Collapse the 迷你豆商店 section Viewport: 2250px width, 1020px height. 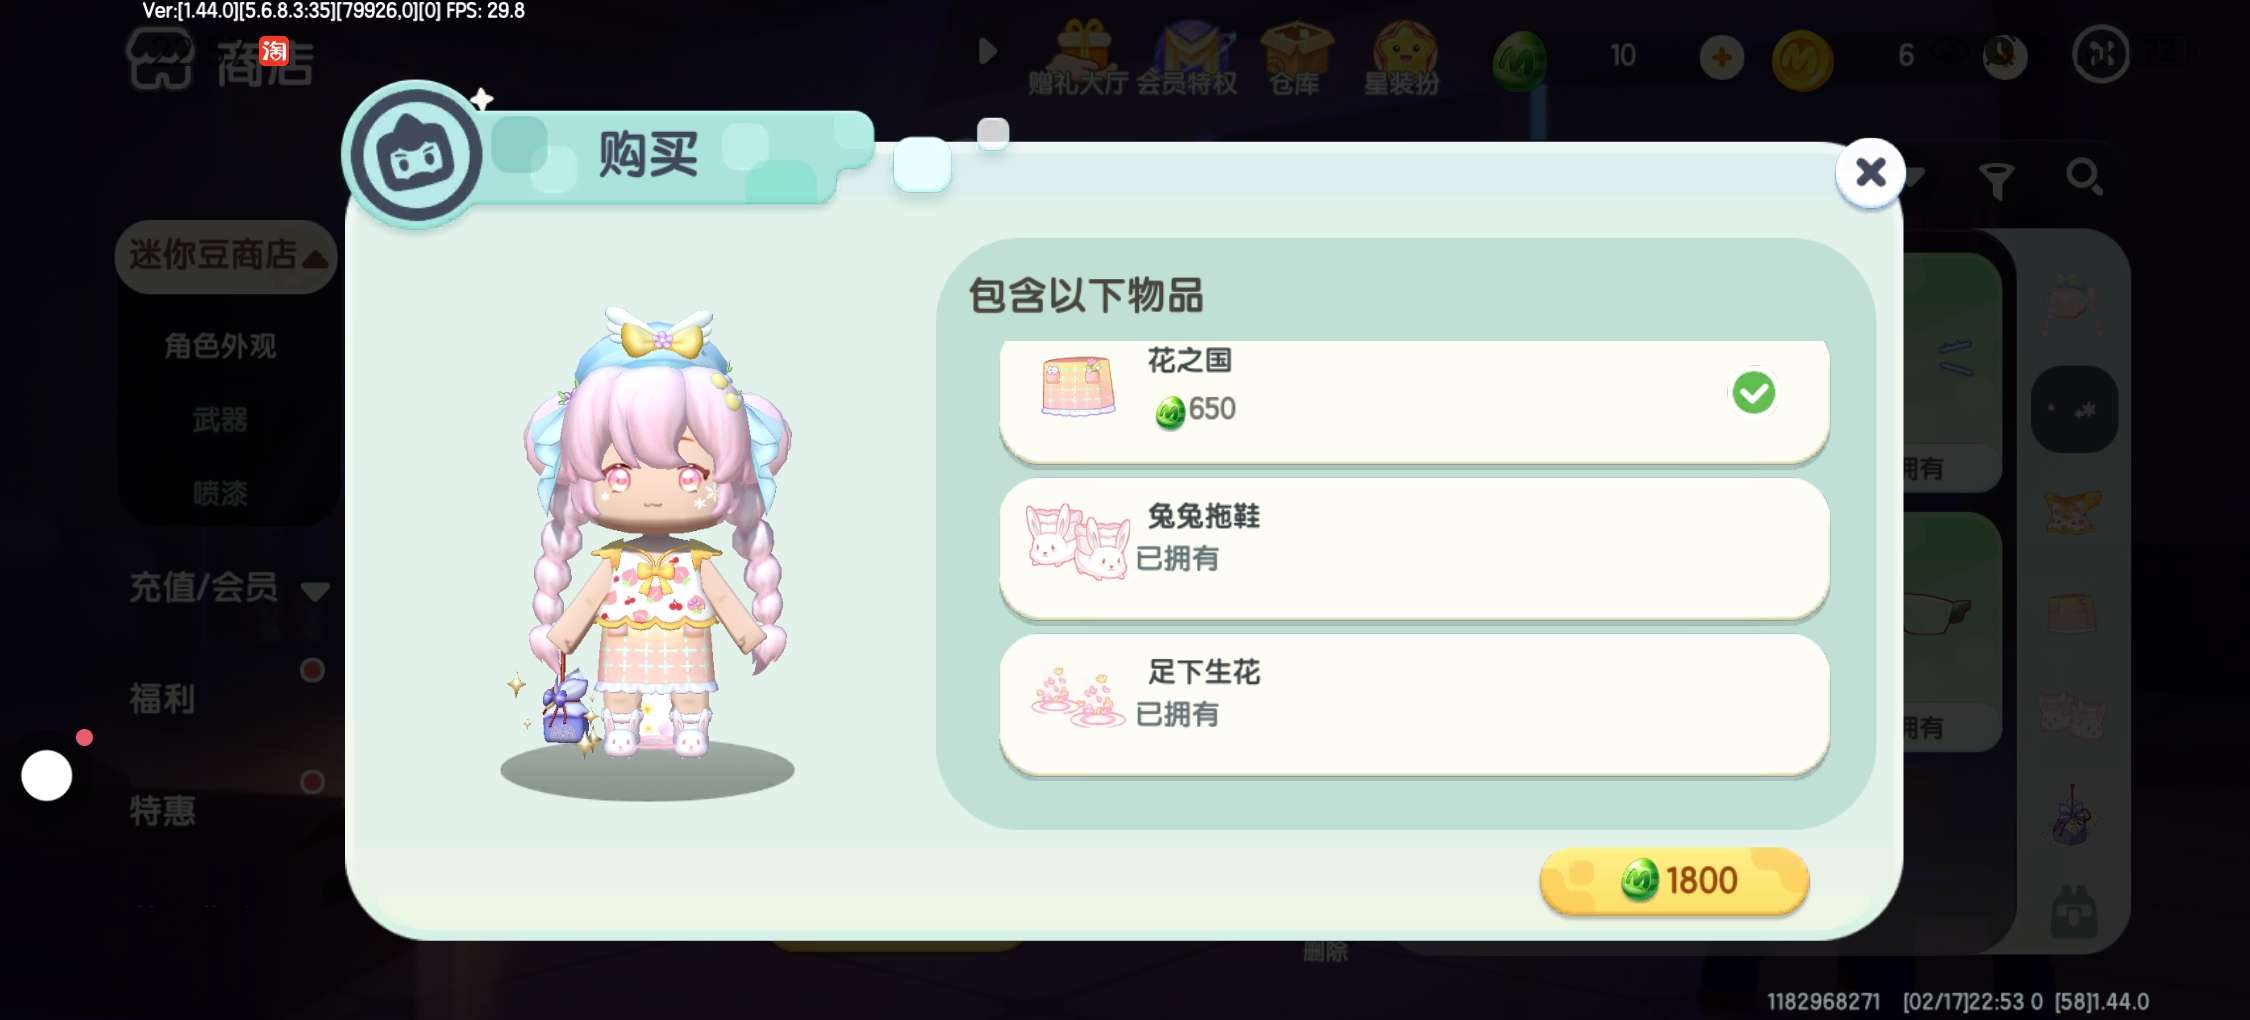click(x=226, y=256)
